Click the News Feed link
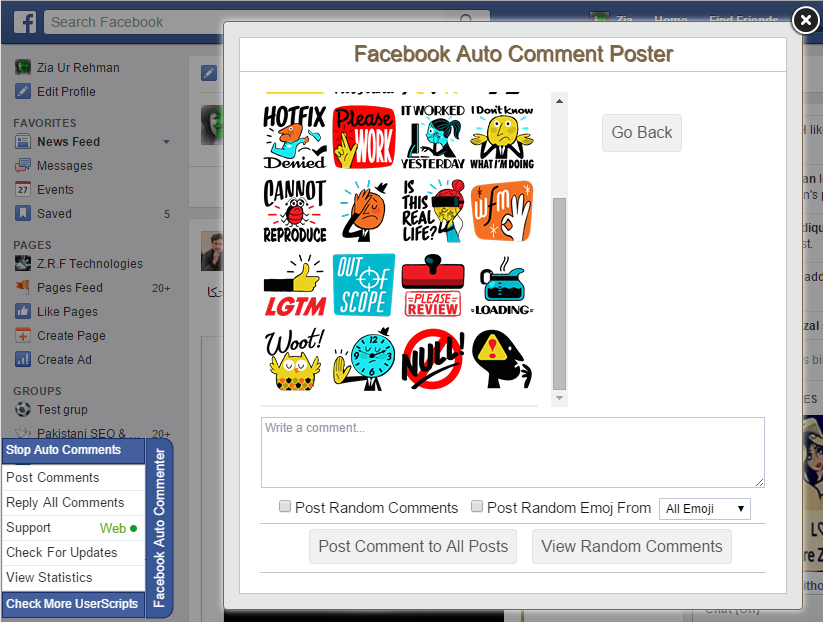Image resolution: width=823 pixels, height=622 pixels. coord(68,142)
